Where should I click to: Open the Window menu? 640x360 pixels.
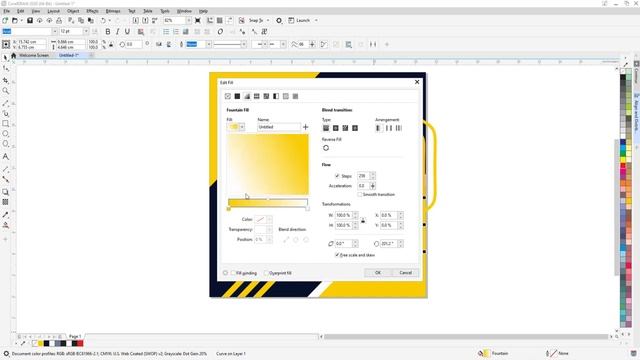coord(184,11)
